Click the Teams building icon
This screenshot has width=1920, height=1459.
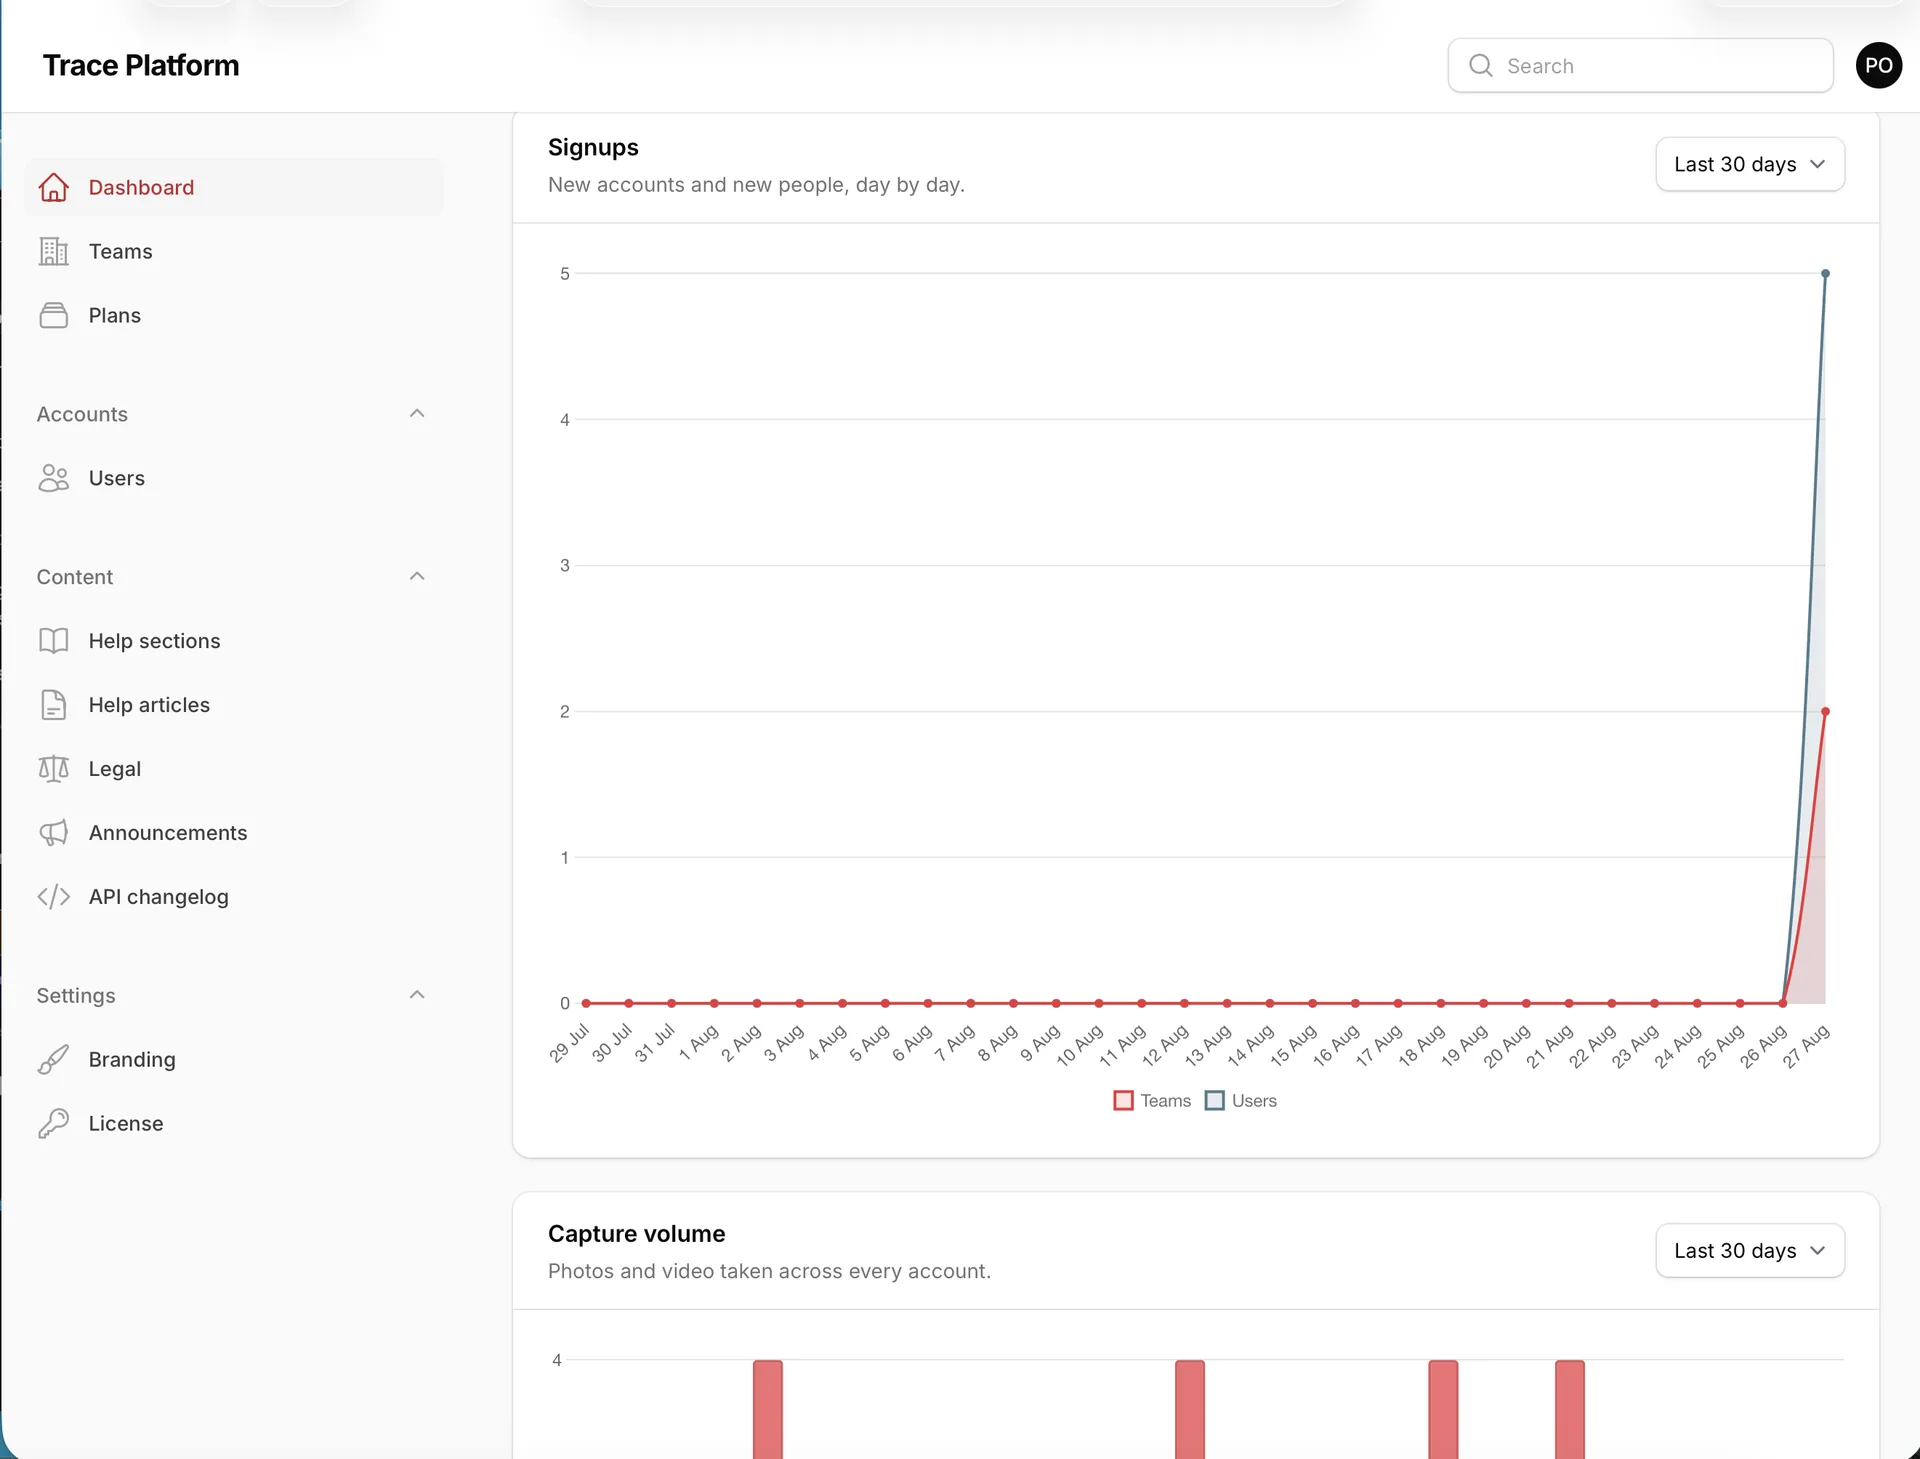click(54, 251)
